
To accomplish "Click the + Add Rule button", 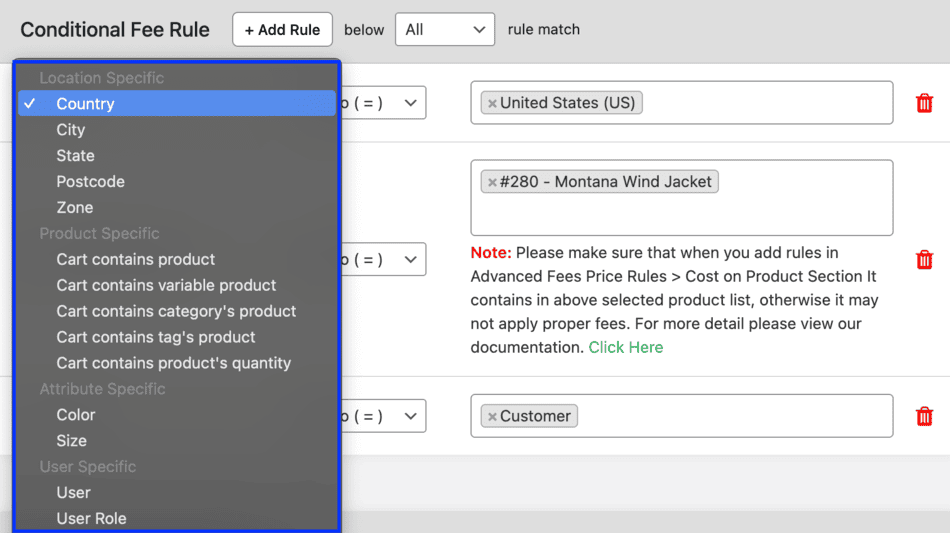I will pos(282,29).
